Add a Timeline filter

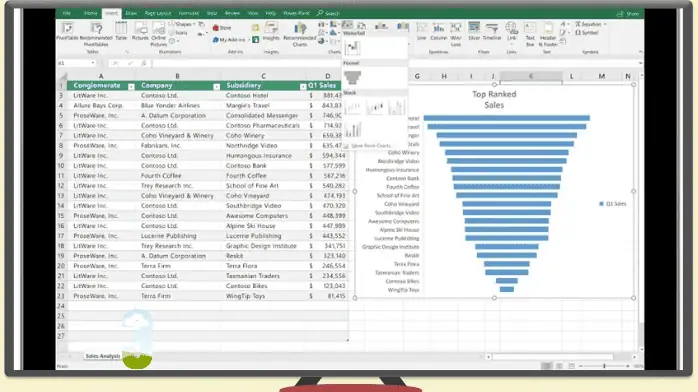point(492,32)
